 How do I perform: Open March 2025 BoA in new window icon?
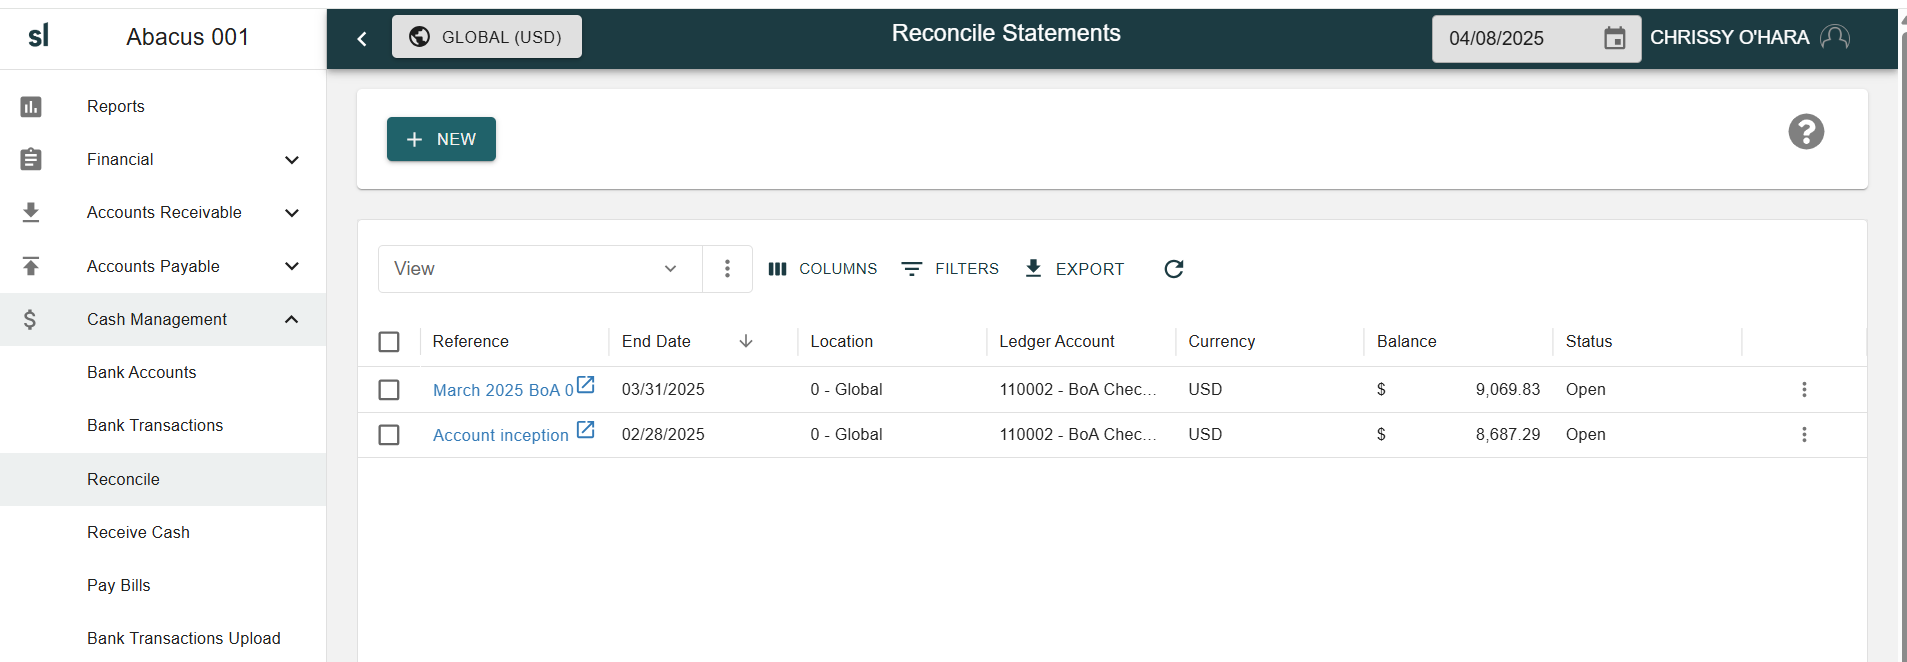click(x=586, y=385)
